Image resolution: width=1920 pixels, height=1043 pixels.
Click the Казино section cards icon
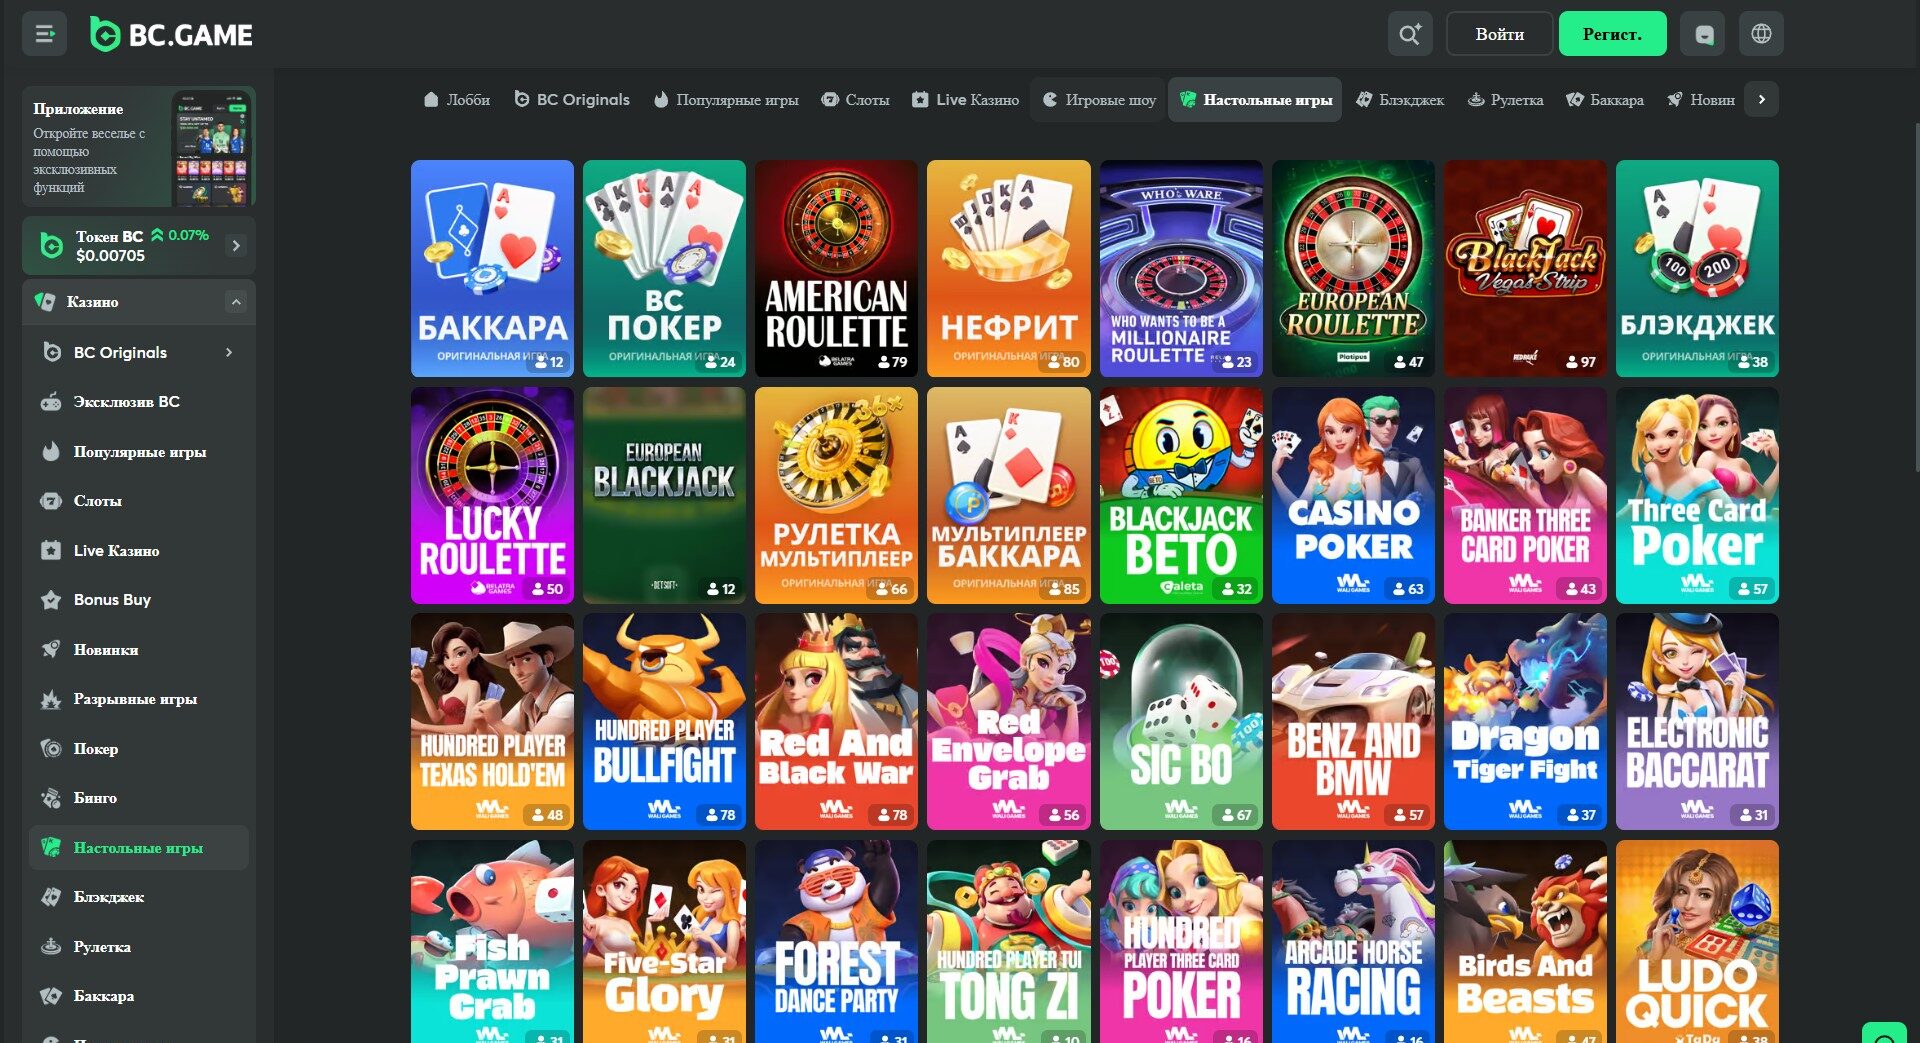(x=45, y=301)
